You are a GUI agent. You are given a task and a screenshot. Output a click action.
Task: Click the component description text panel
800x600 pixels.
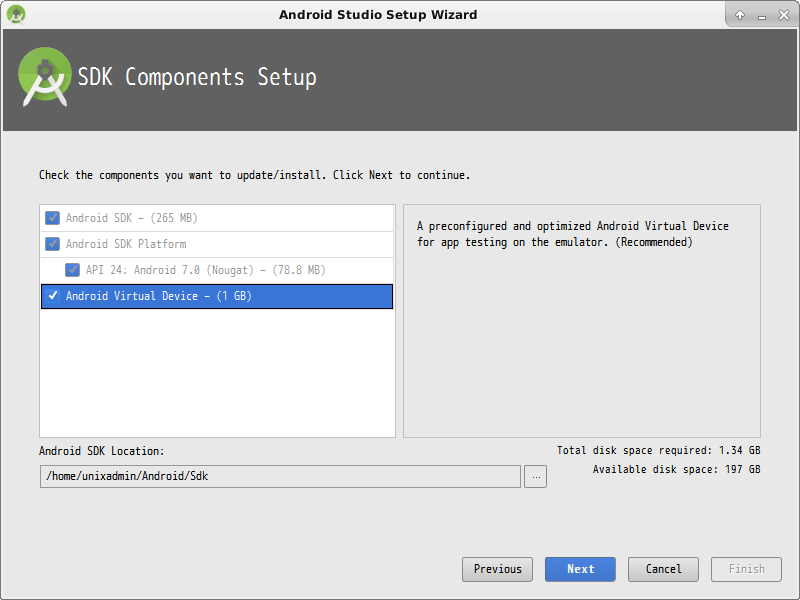click(581, 320)
